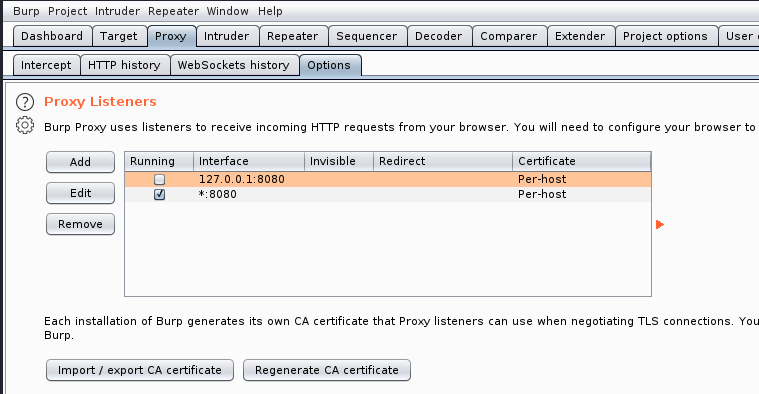Click the Proxy Listeners heading
Screen dimensions: 759x394
(x=100, y=102)
